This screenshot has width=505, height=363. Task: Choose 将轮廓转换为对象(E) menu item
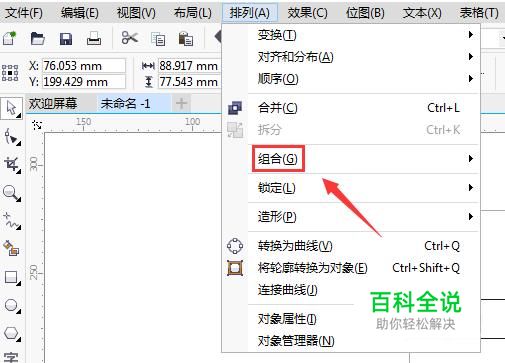352,268
